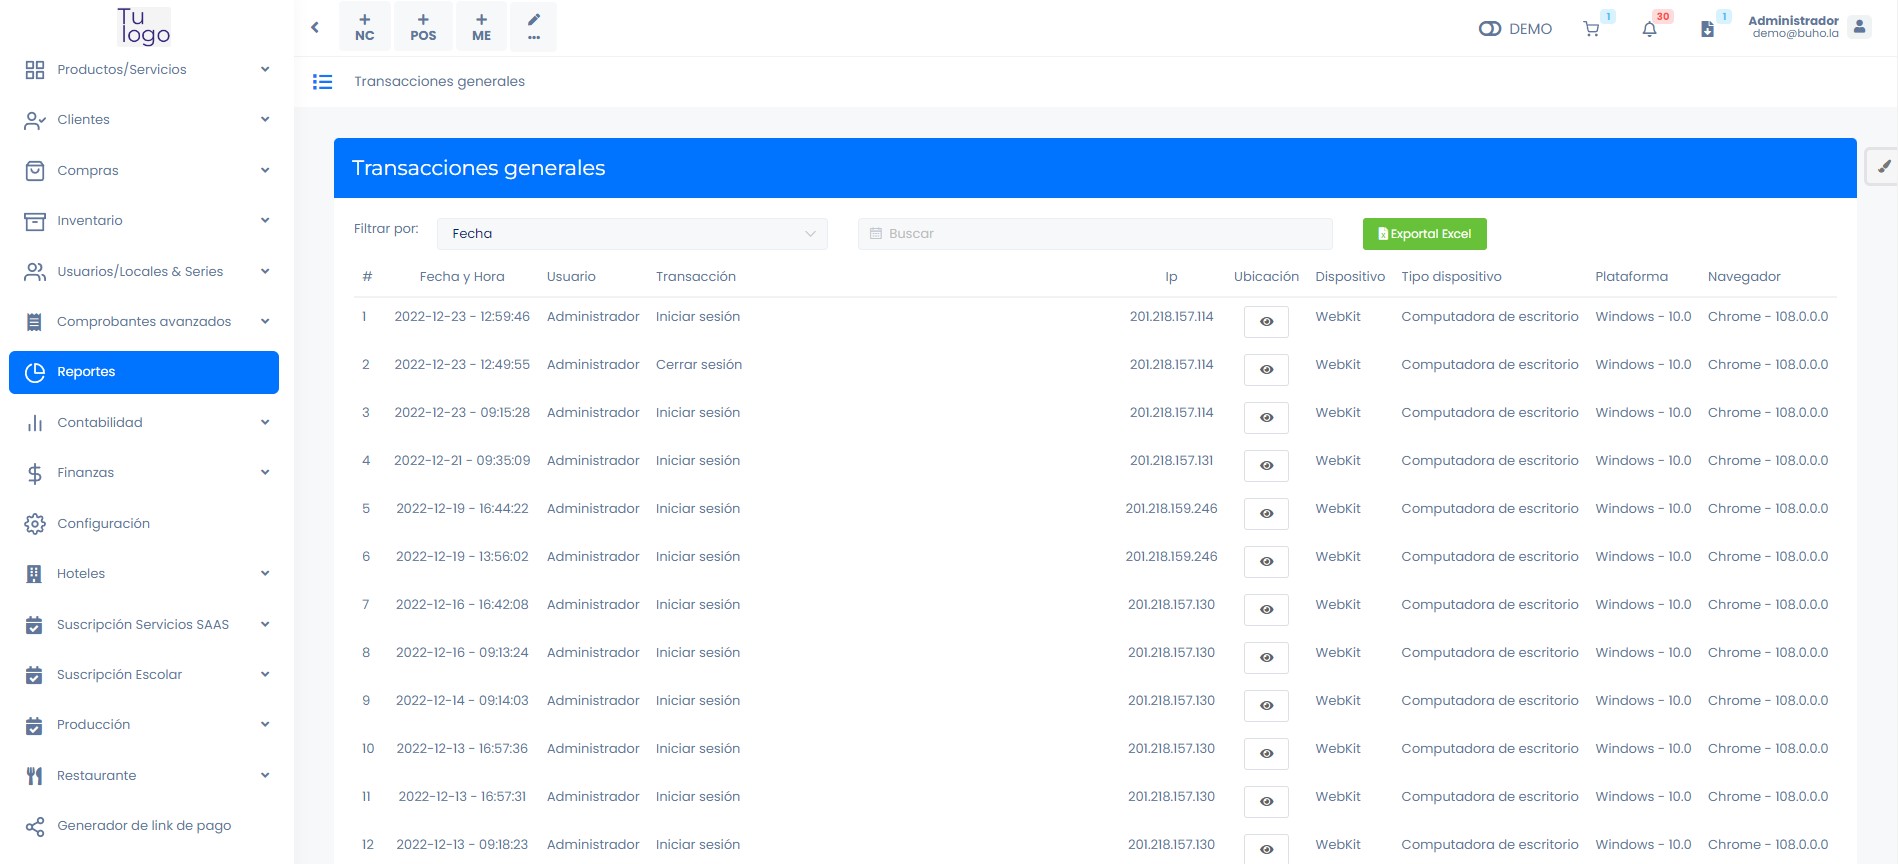Expand the Productos/Servicios menu
Image resolution: width=1898 pixels, height=864 pixels.
[x=144, y=70]
